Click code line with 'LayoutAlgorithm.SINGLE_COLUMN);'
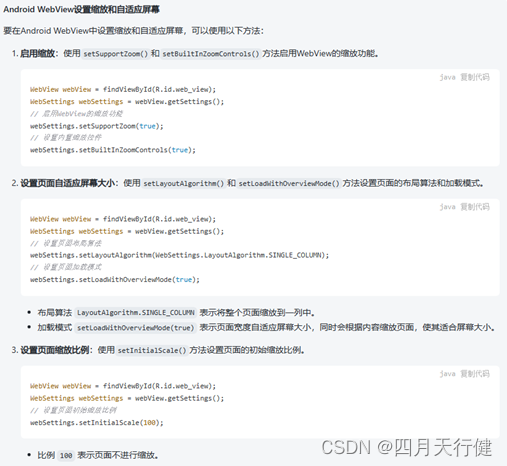Image resolution: width=507 pixels, height=466 pixels. pyautogui.click(x=179, y=255)
